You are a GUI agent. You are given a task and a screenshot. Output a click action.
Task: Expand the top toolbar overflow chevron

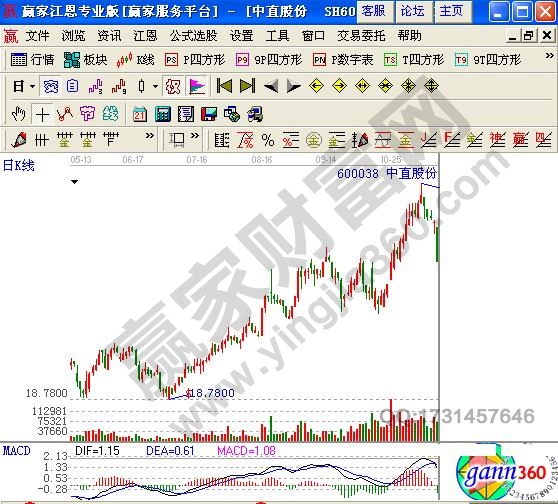coord(549,56)
